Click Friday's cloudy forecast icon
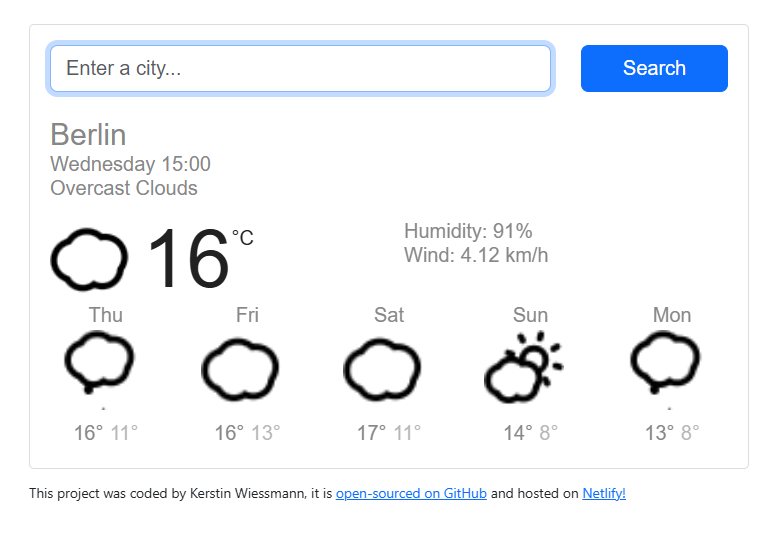783x552 pixels. tap(240, 368)
